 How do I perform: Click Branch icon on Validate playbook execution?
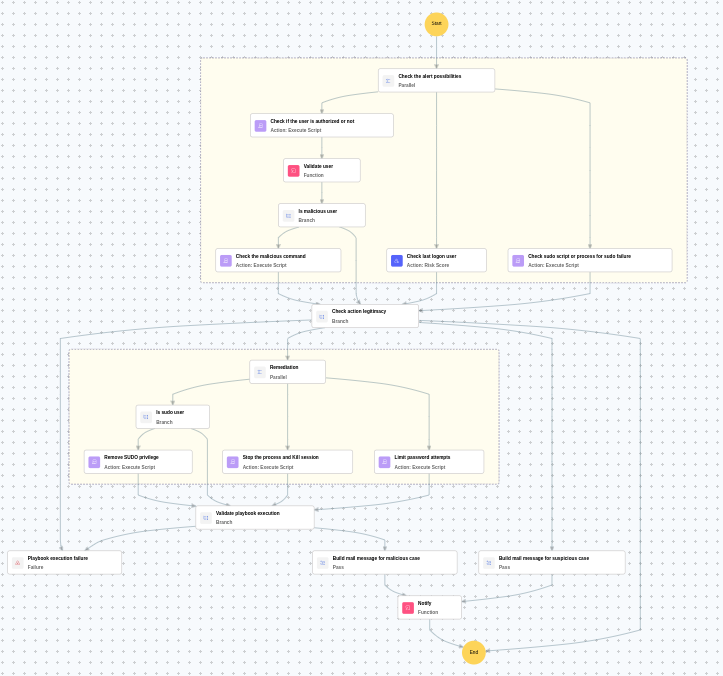(x=206, y=518)
